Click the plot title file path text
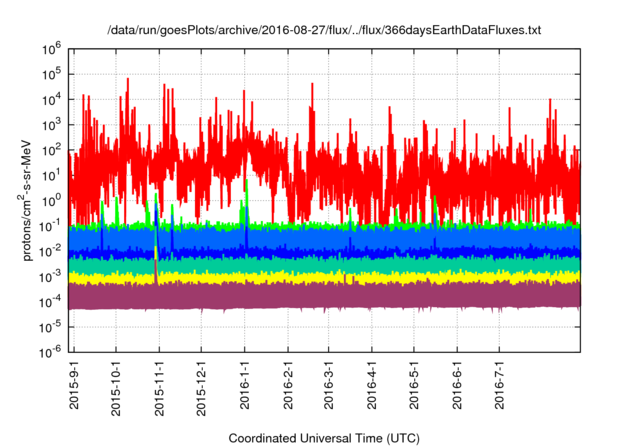Viewport: 640px width, 448px height. (x=324, y=30)
